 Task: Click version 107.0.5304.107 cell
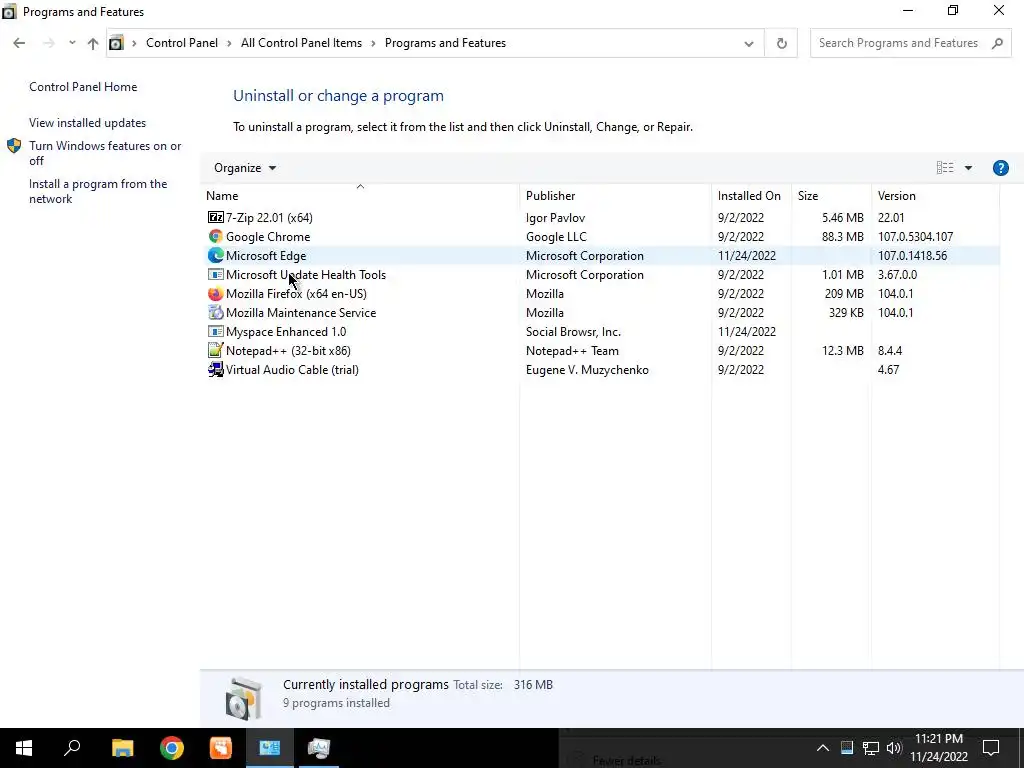coord(915,236)
